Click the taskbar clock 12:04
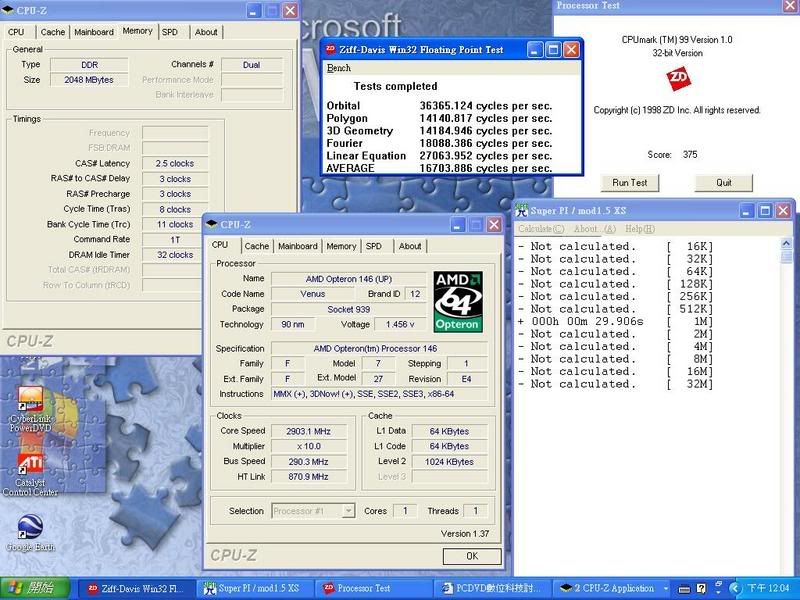Viewport: 800px width, 600px height. coord(768,588)
